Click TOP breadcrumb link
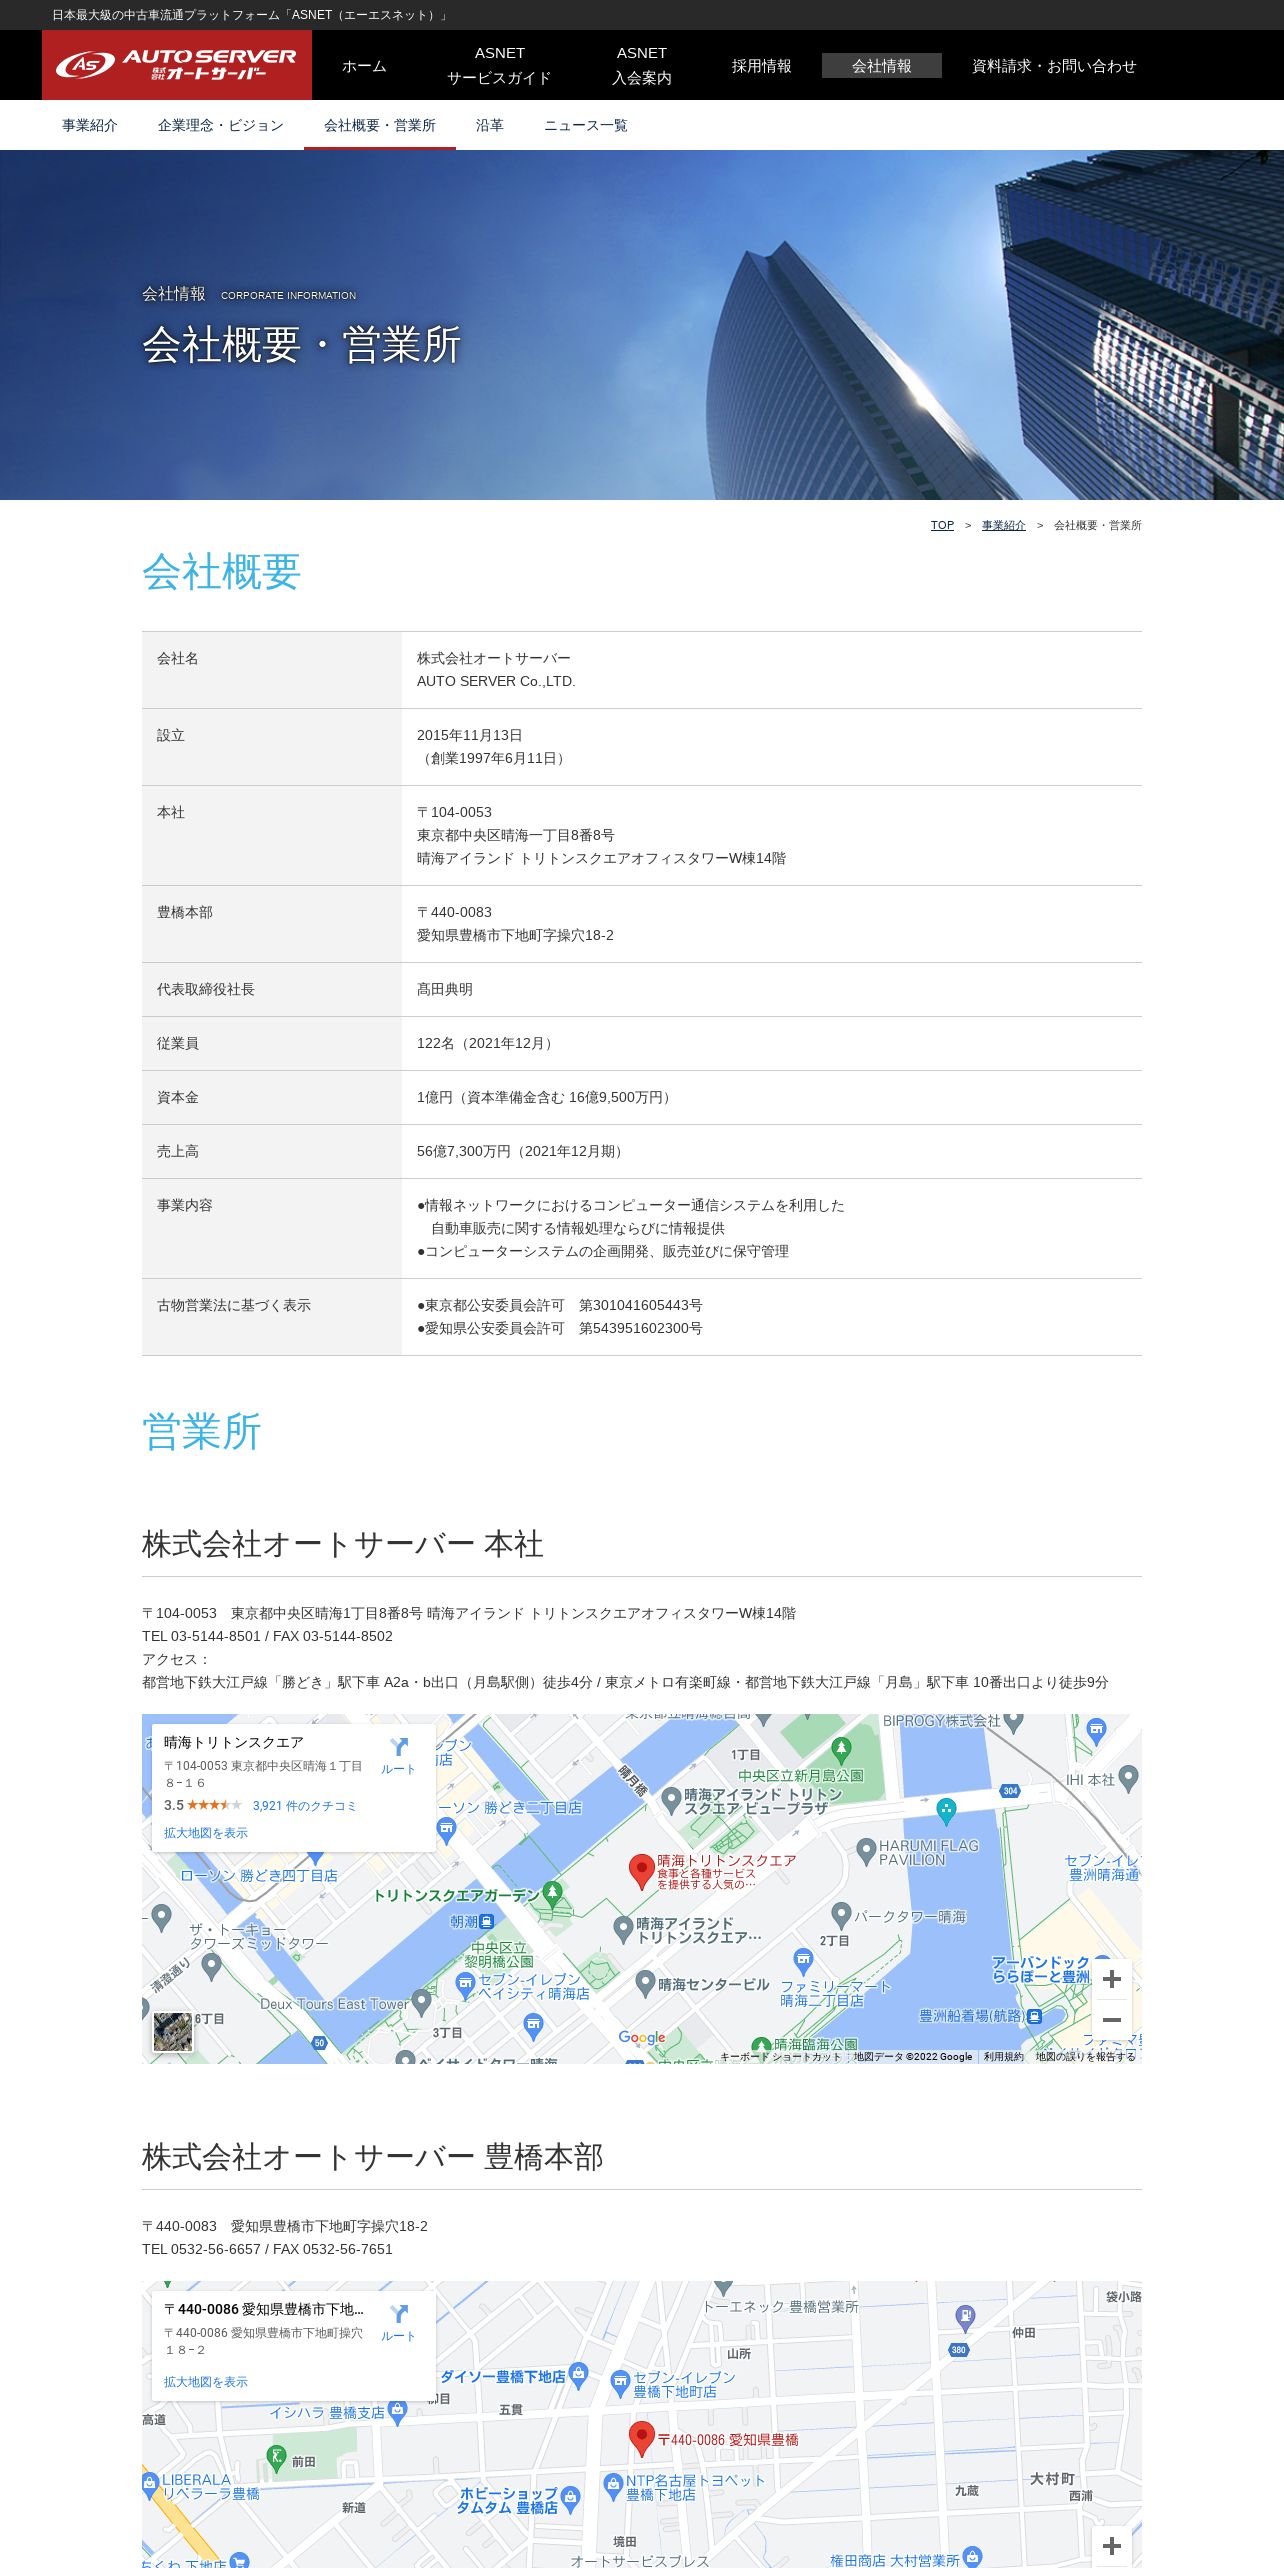 click(x=942, y=525)
